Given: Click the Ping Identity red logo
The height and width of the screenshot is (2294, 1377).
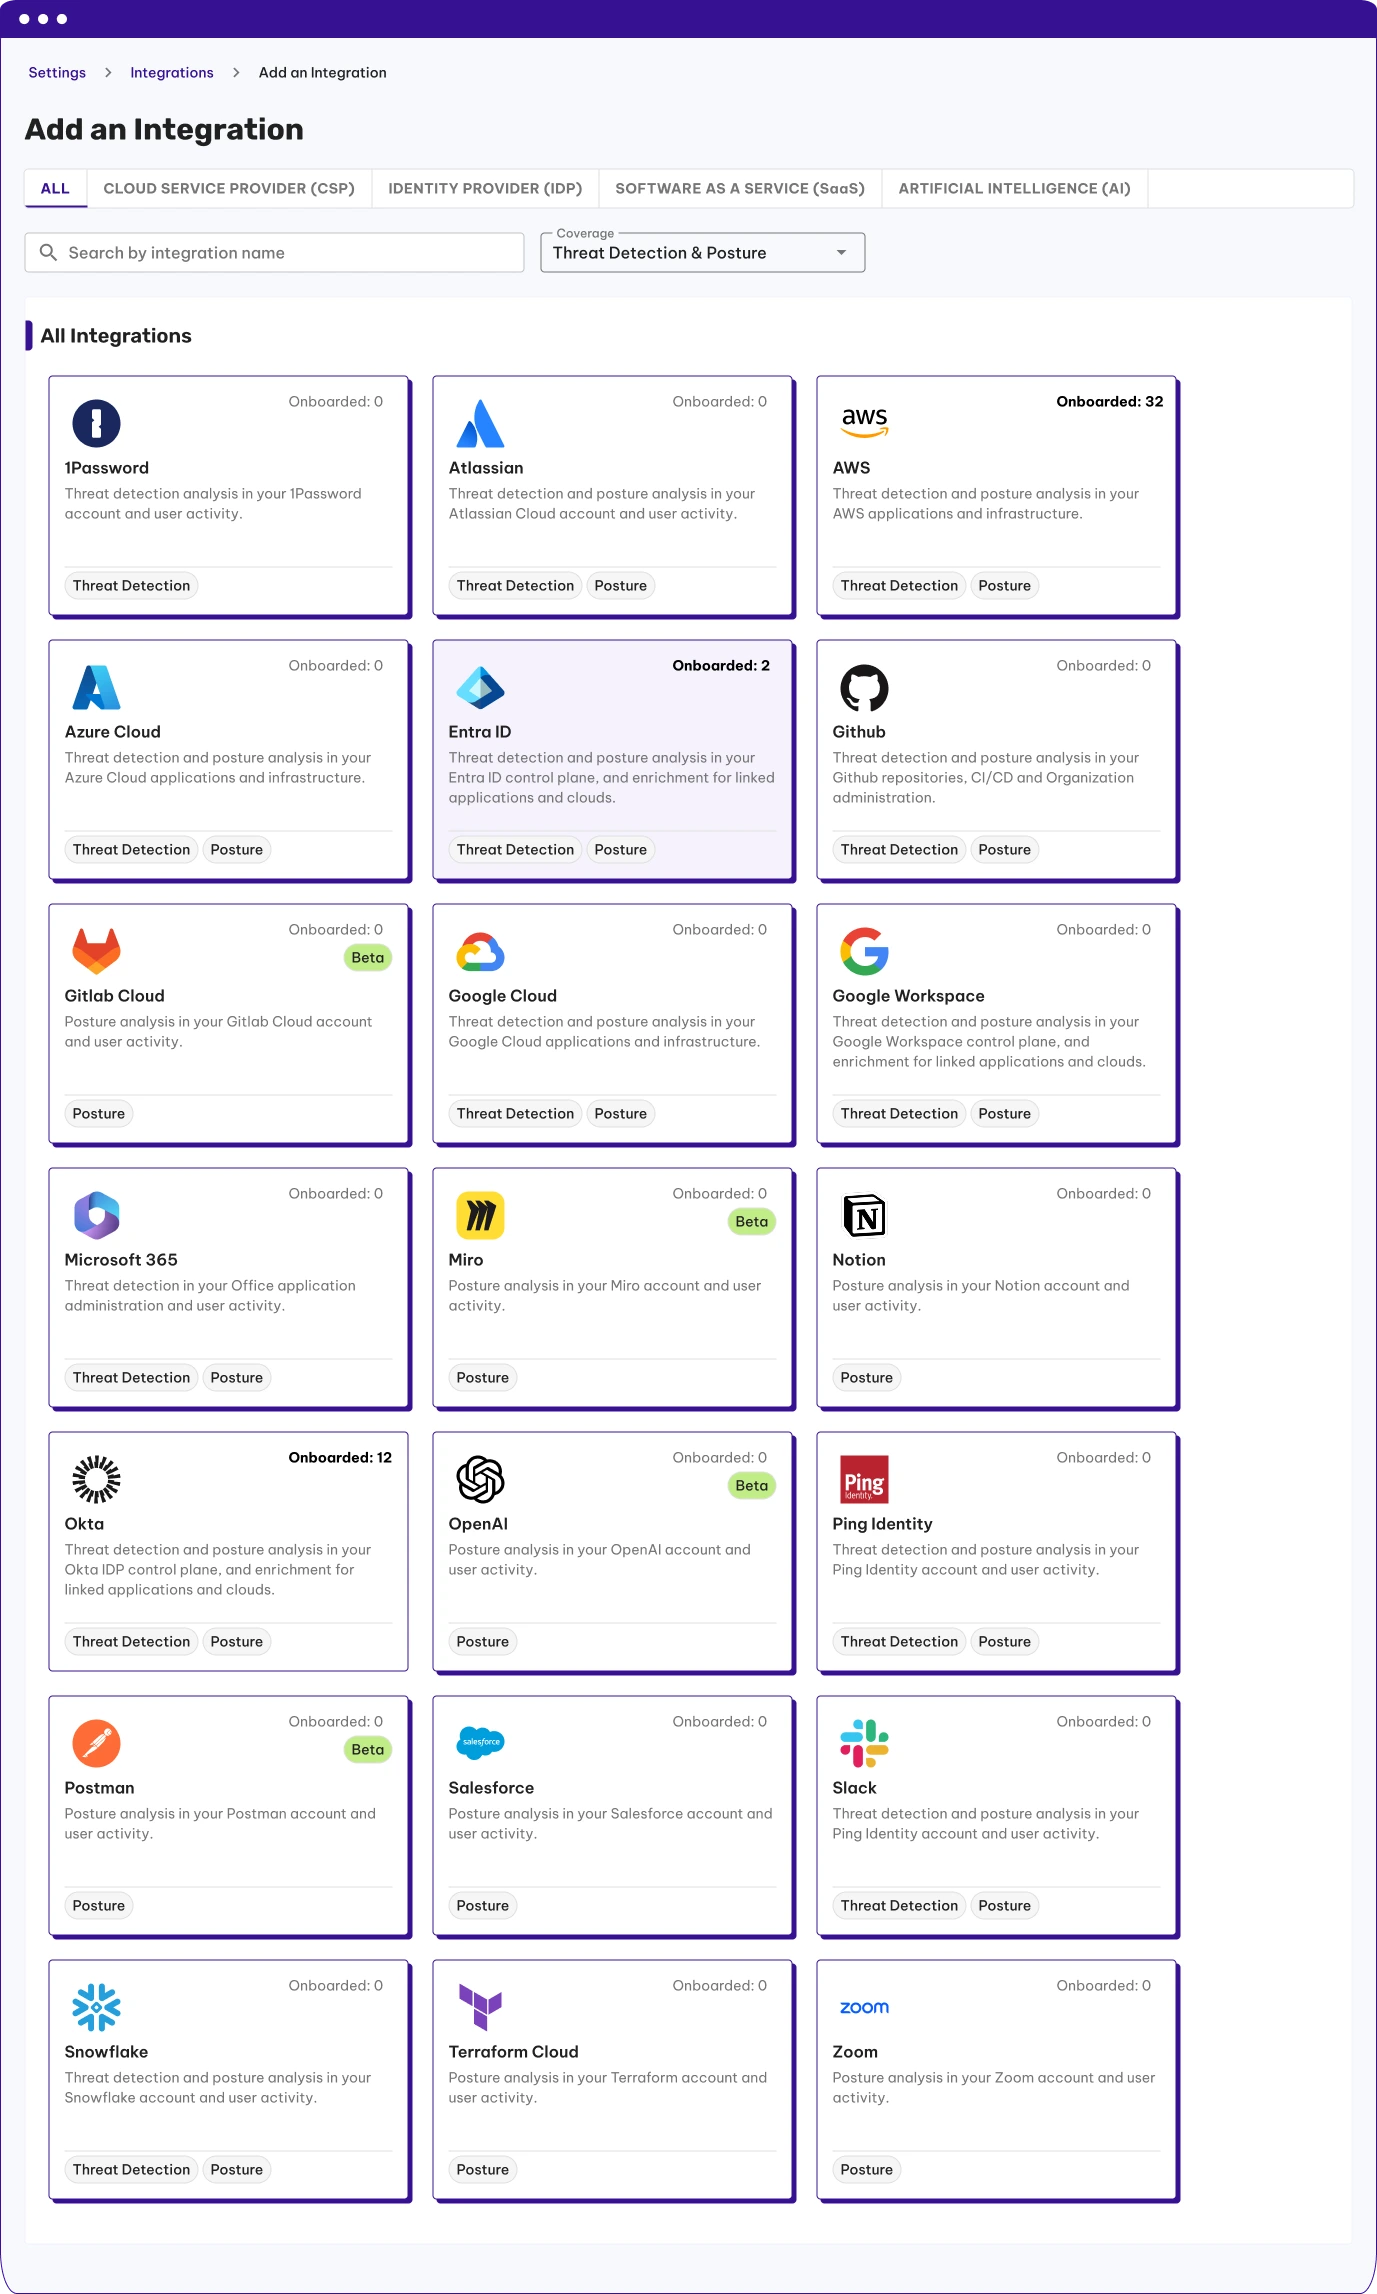Looking at the screenshot, I should point(864,1479).
